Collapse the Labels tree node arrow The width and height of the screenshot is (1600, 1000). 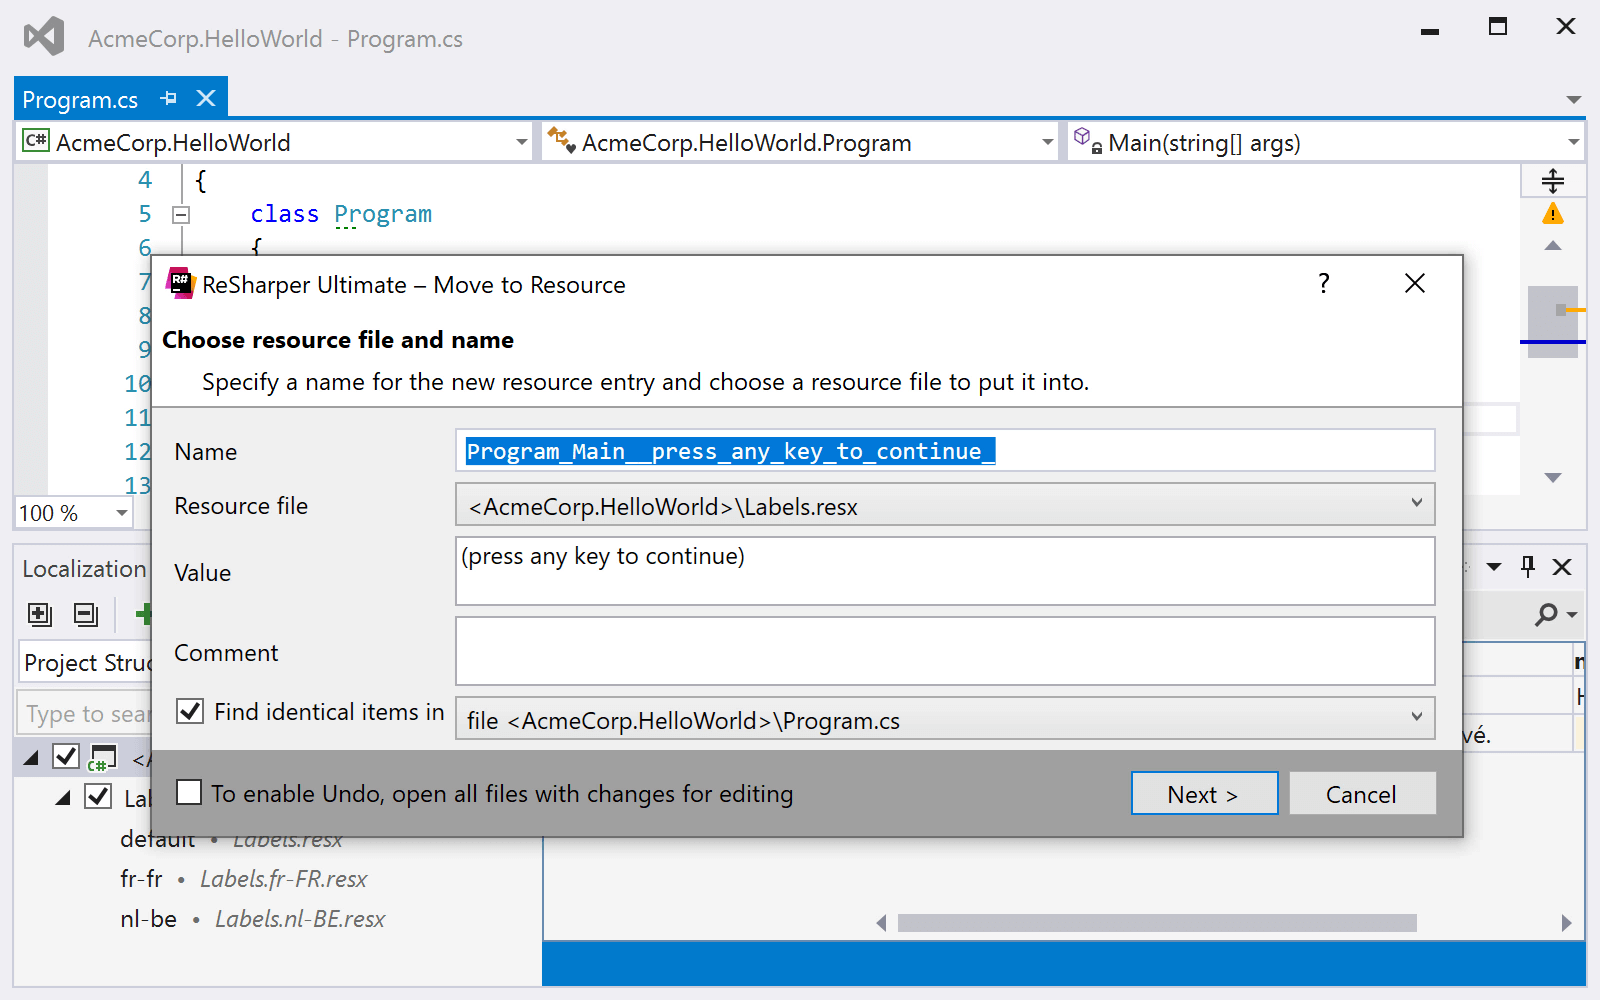(64, 798)
